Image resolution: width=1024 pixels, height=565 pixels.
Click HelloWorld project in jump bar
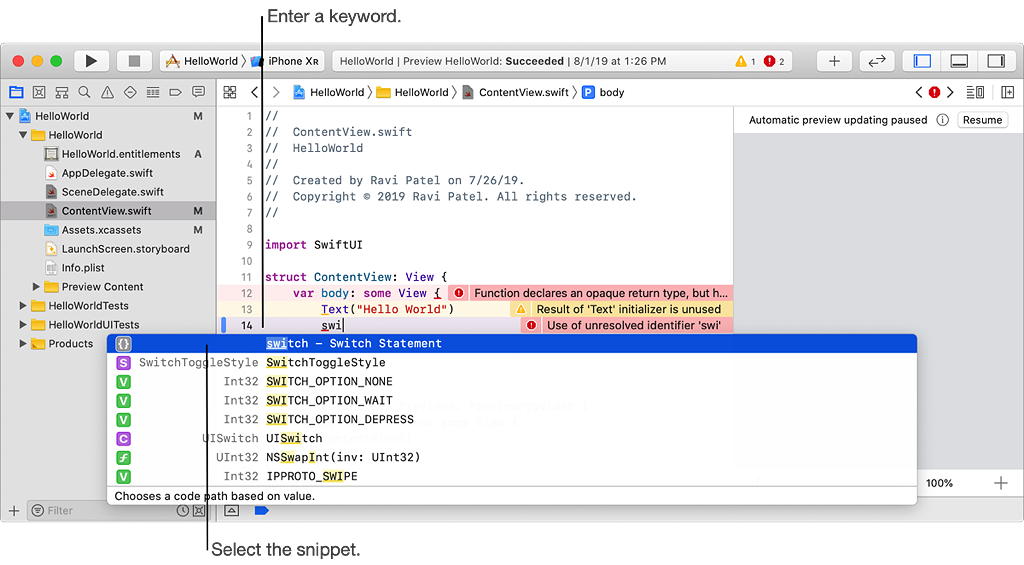point(328,92)
